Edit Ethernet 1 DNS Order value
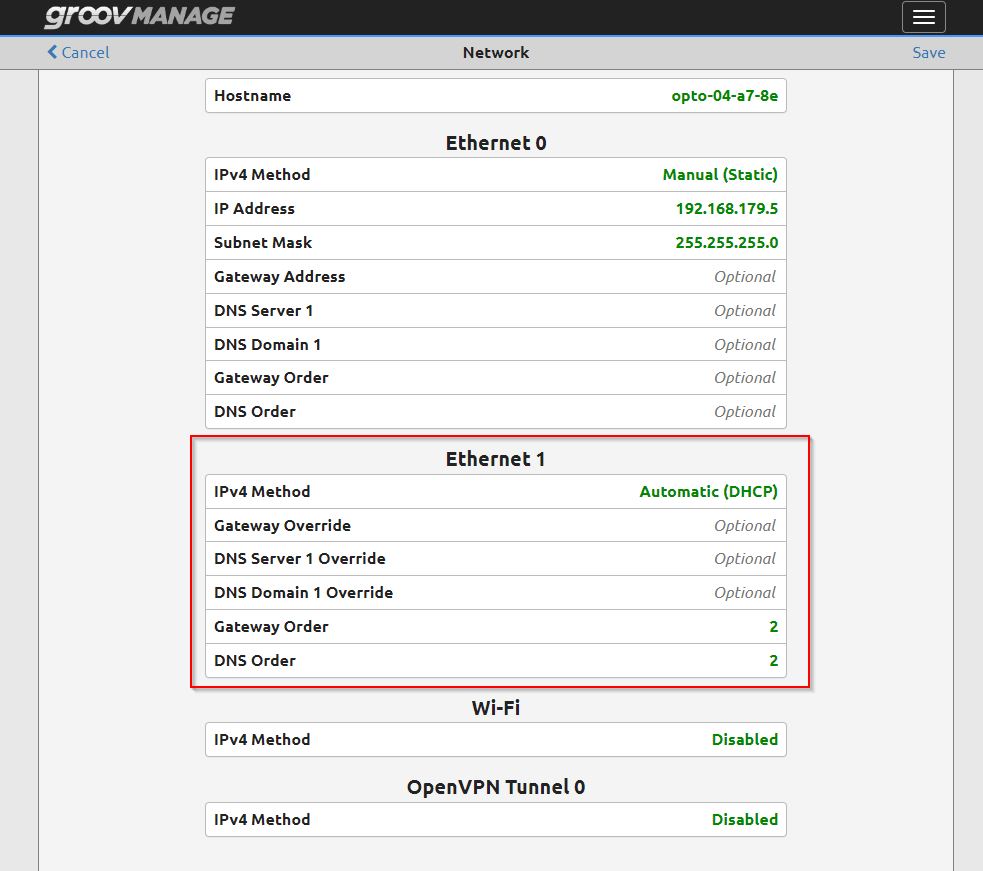 pos(495,660)
